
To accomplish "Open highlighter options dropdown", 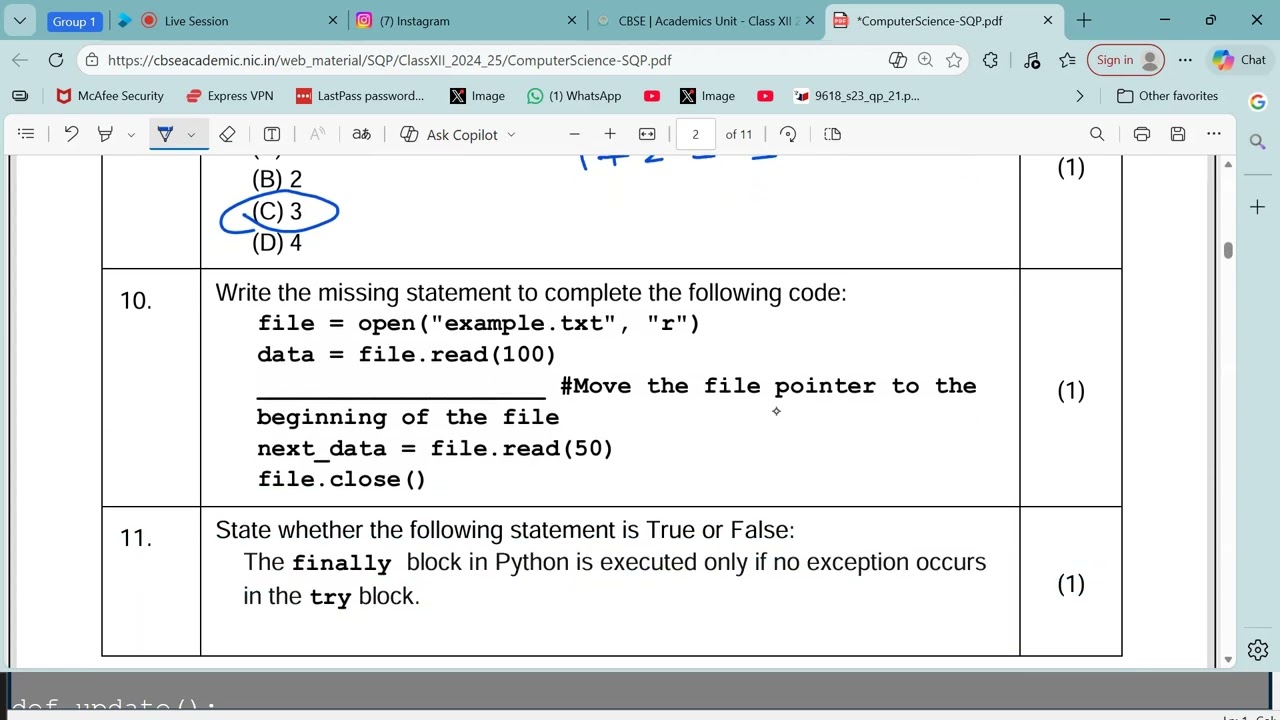I will tap(131, 134).
